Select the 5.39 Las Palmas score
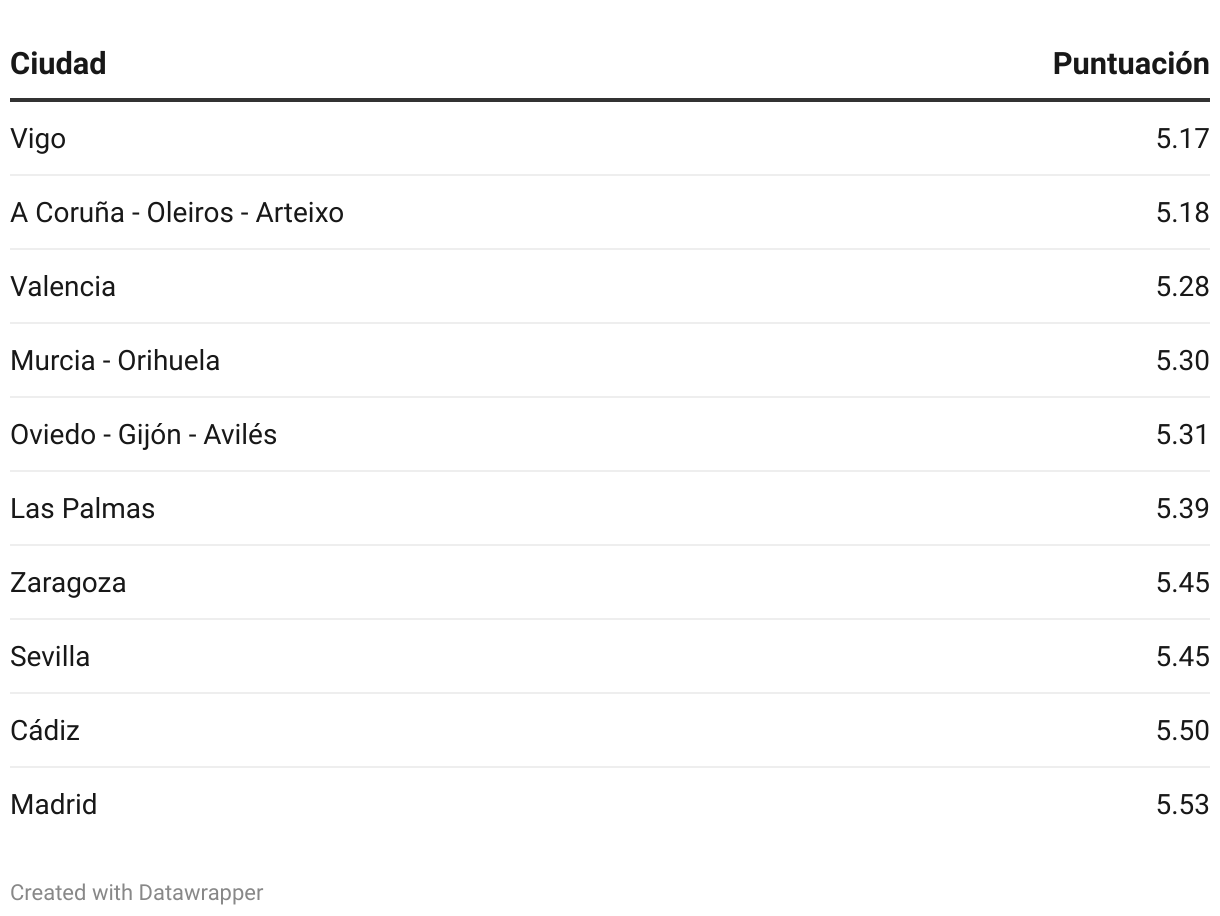Screen dimensions: 1220x916 [x=1183, y=509]
